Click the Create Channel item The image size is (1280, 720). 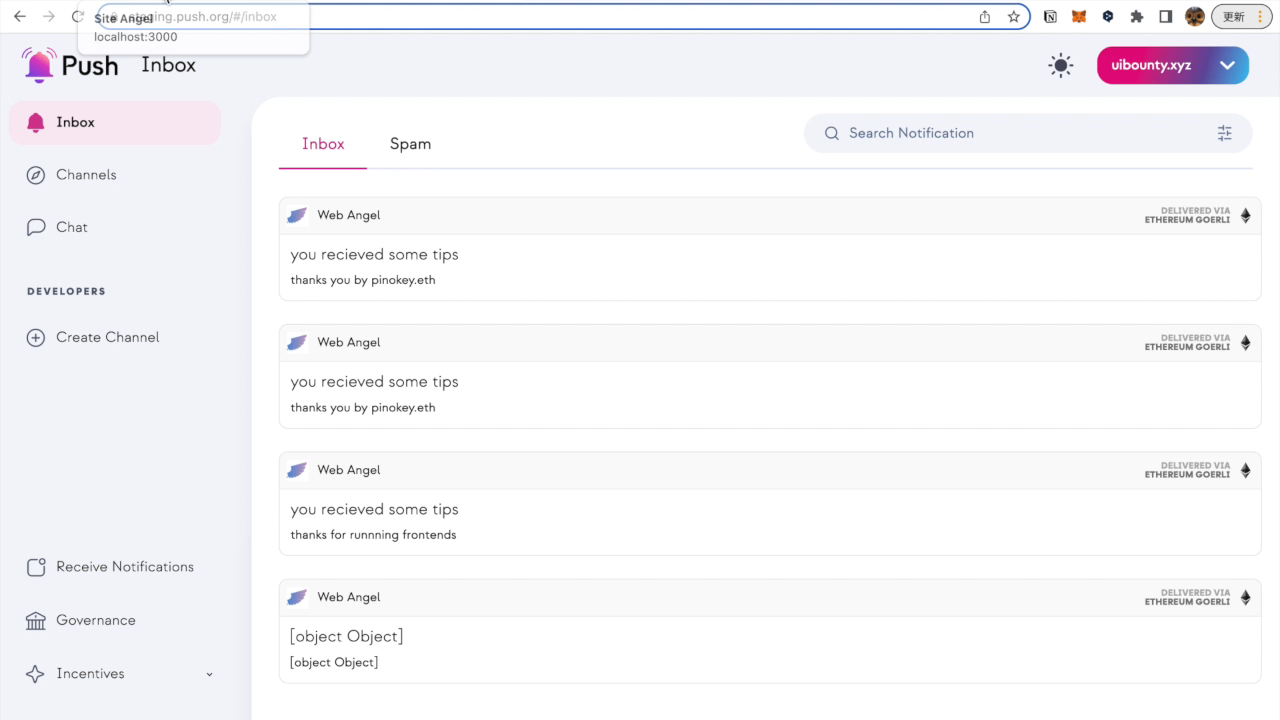pos(115,337)
